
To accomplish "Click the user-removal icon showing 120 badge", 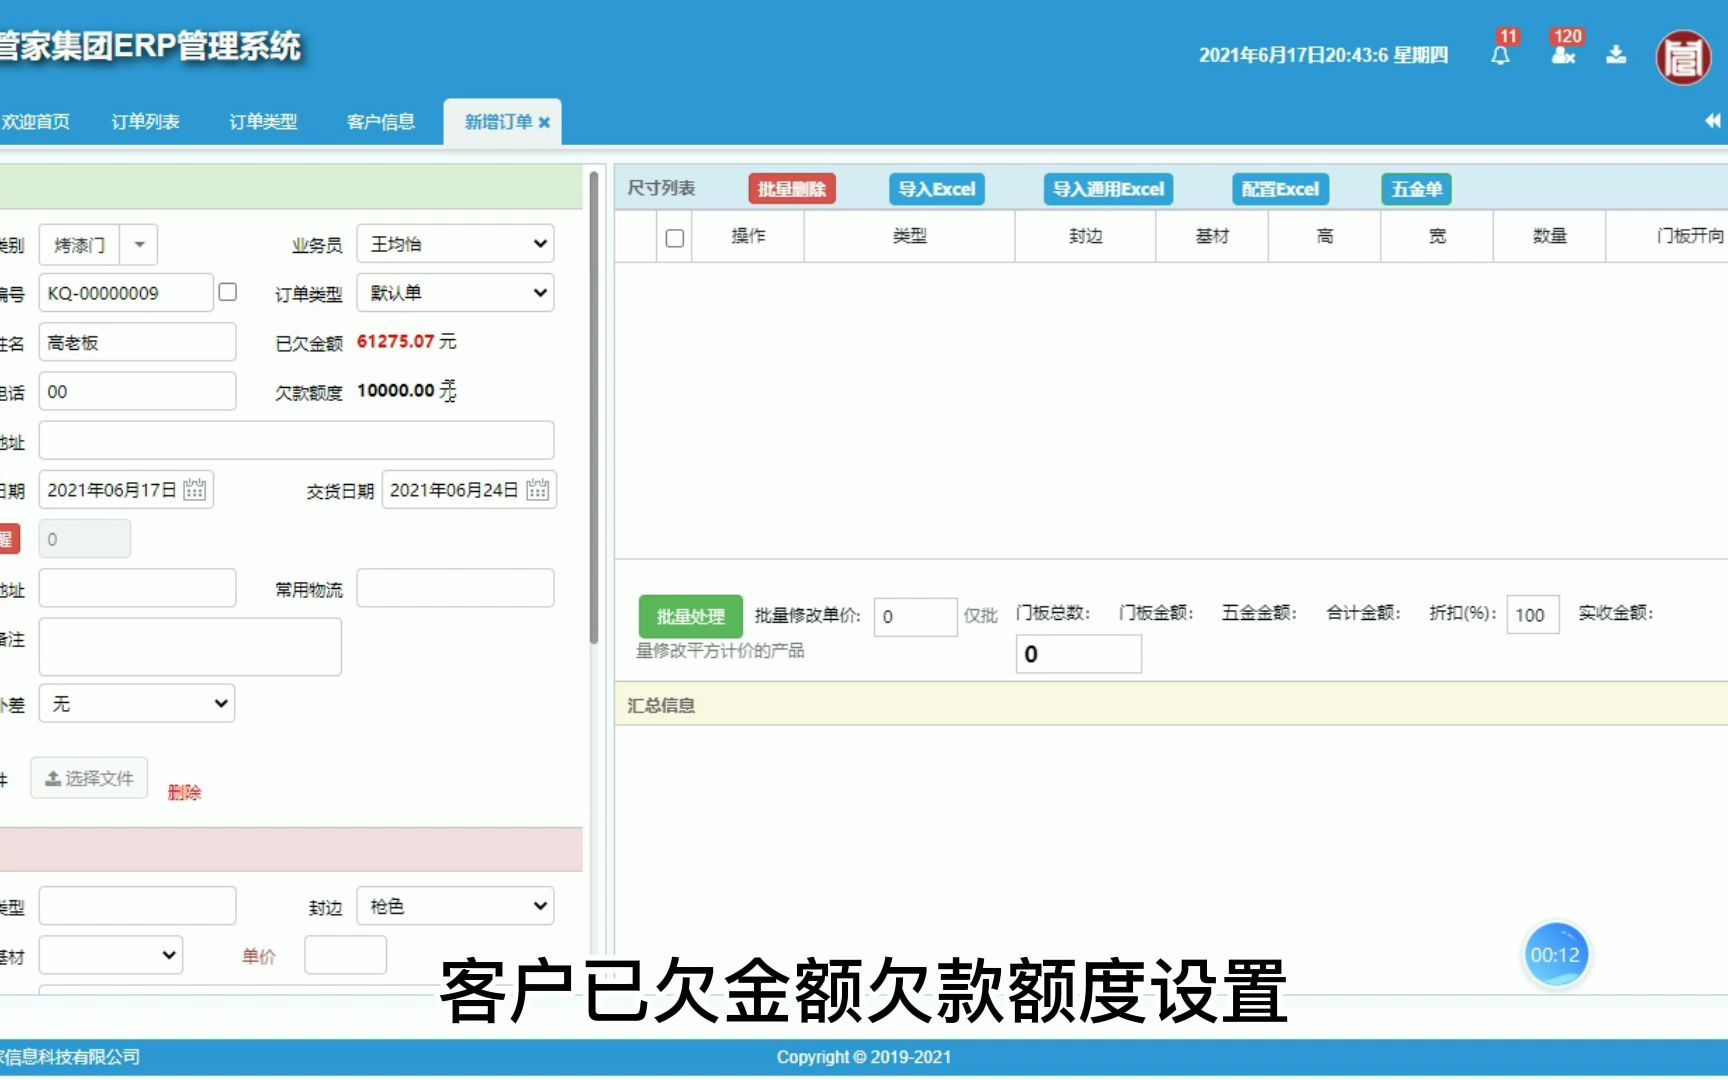I will pyautogui.click(x=1561, y=55).
